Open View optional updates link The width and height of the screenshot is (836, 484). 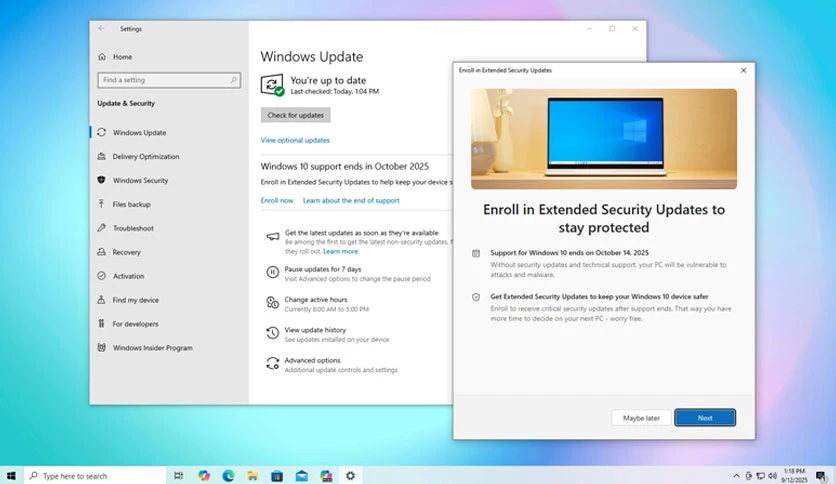pyautogui.click(x=295, y=140)
